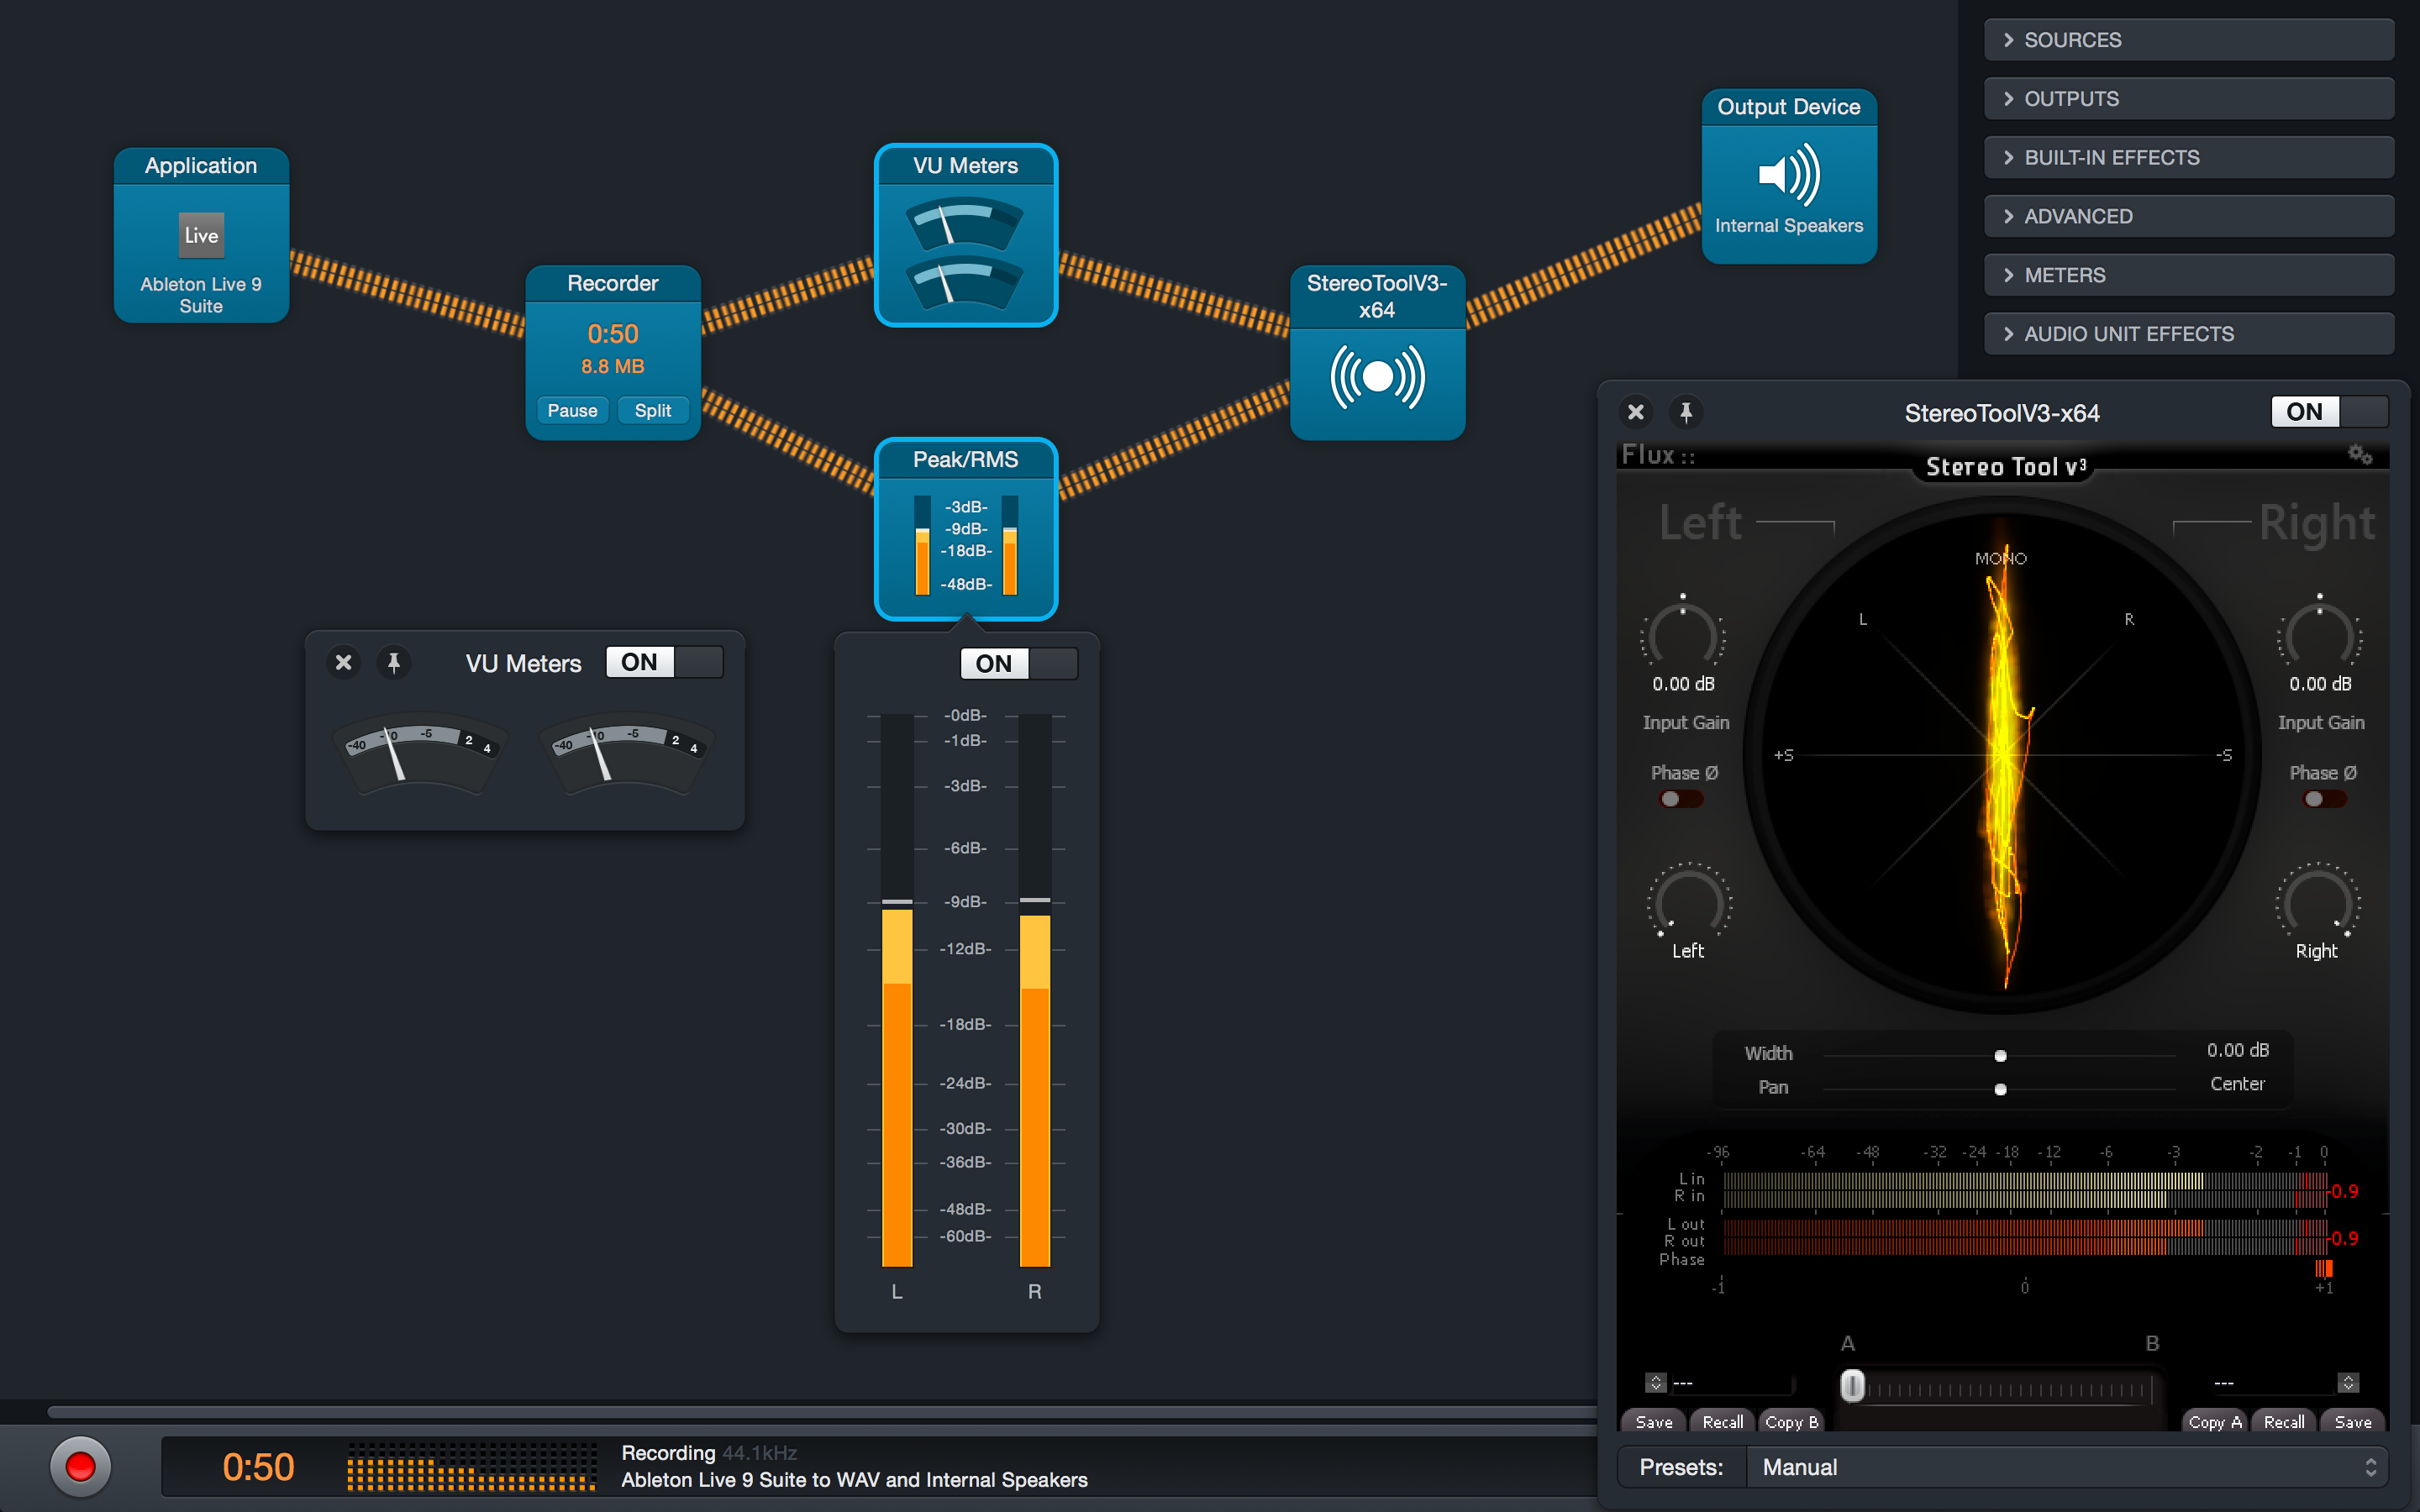Click the Copy B button
The height and width of the screenshot is (1512, 2420).
[x=1791, y=1421]
